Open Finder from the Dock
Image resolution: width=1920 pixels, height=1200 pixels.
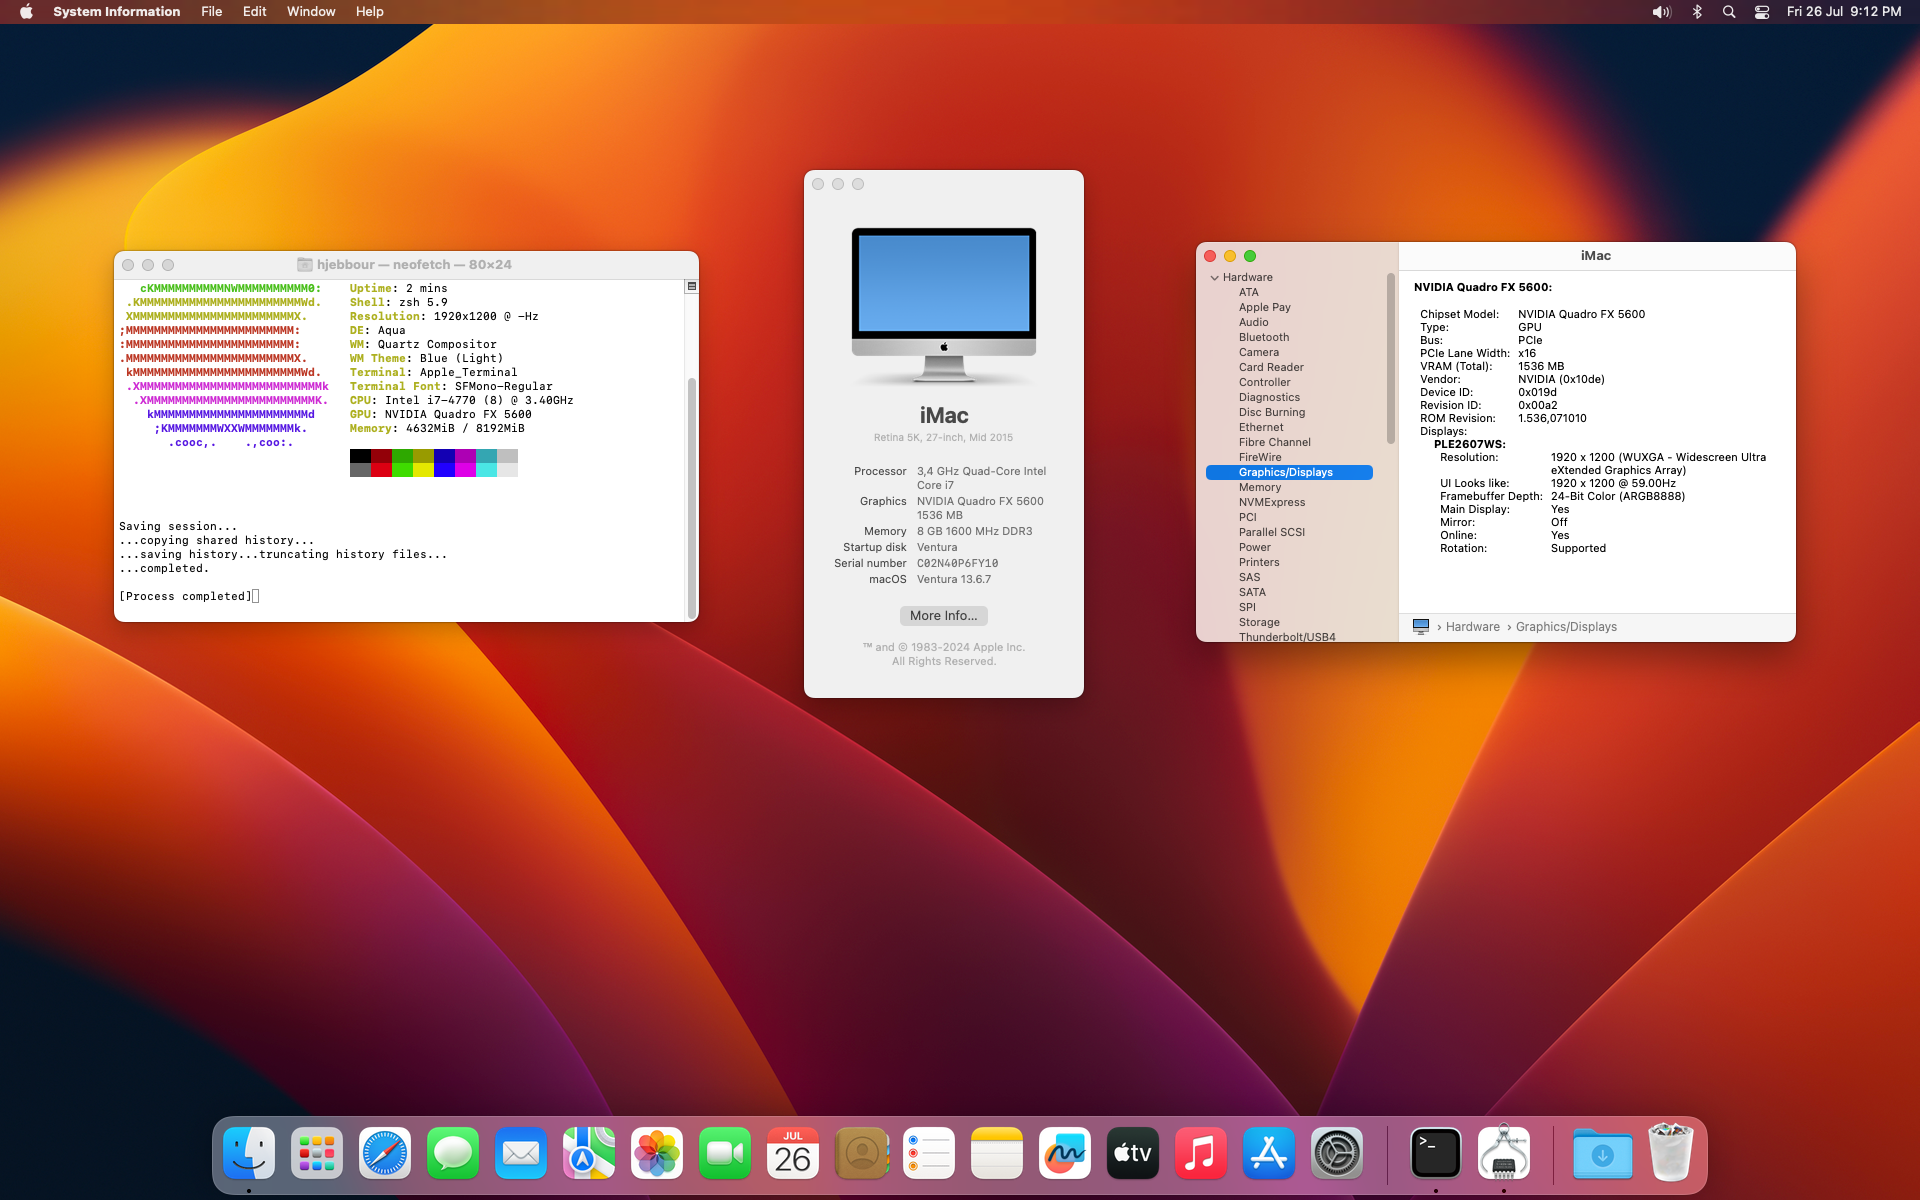(x=249, y=1153)
